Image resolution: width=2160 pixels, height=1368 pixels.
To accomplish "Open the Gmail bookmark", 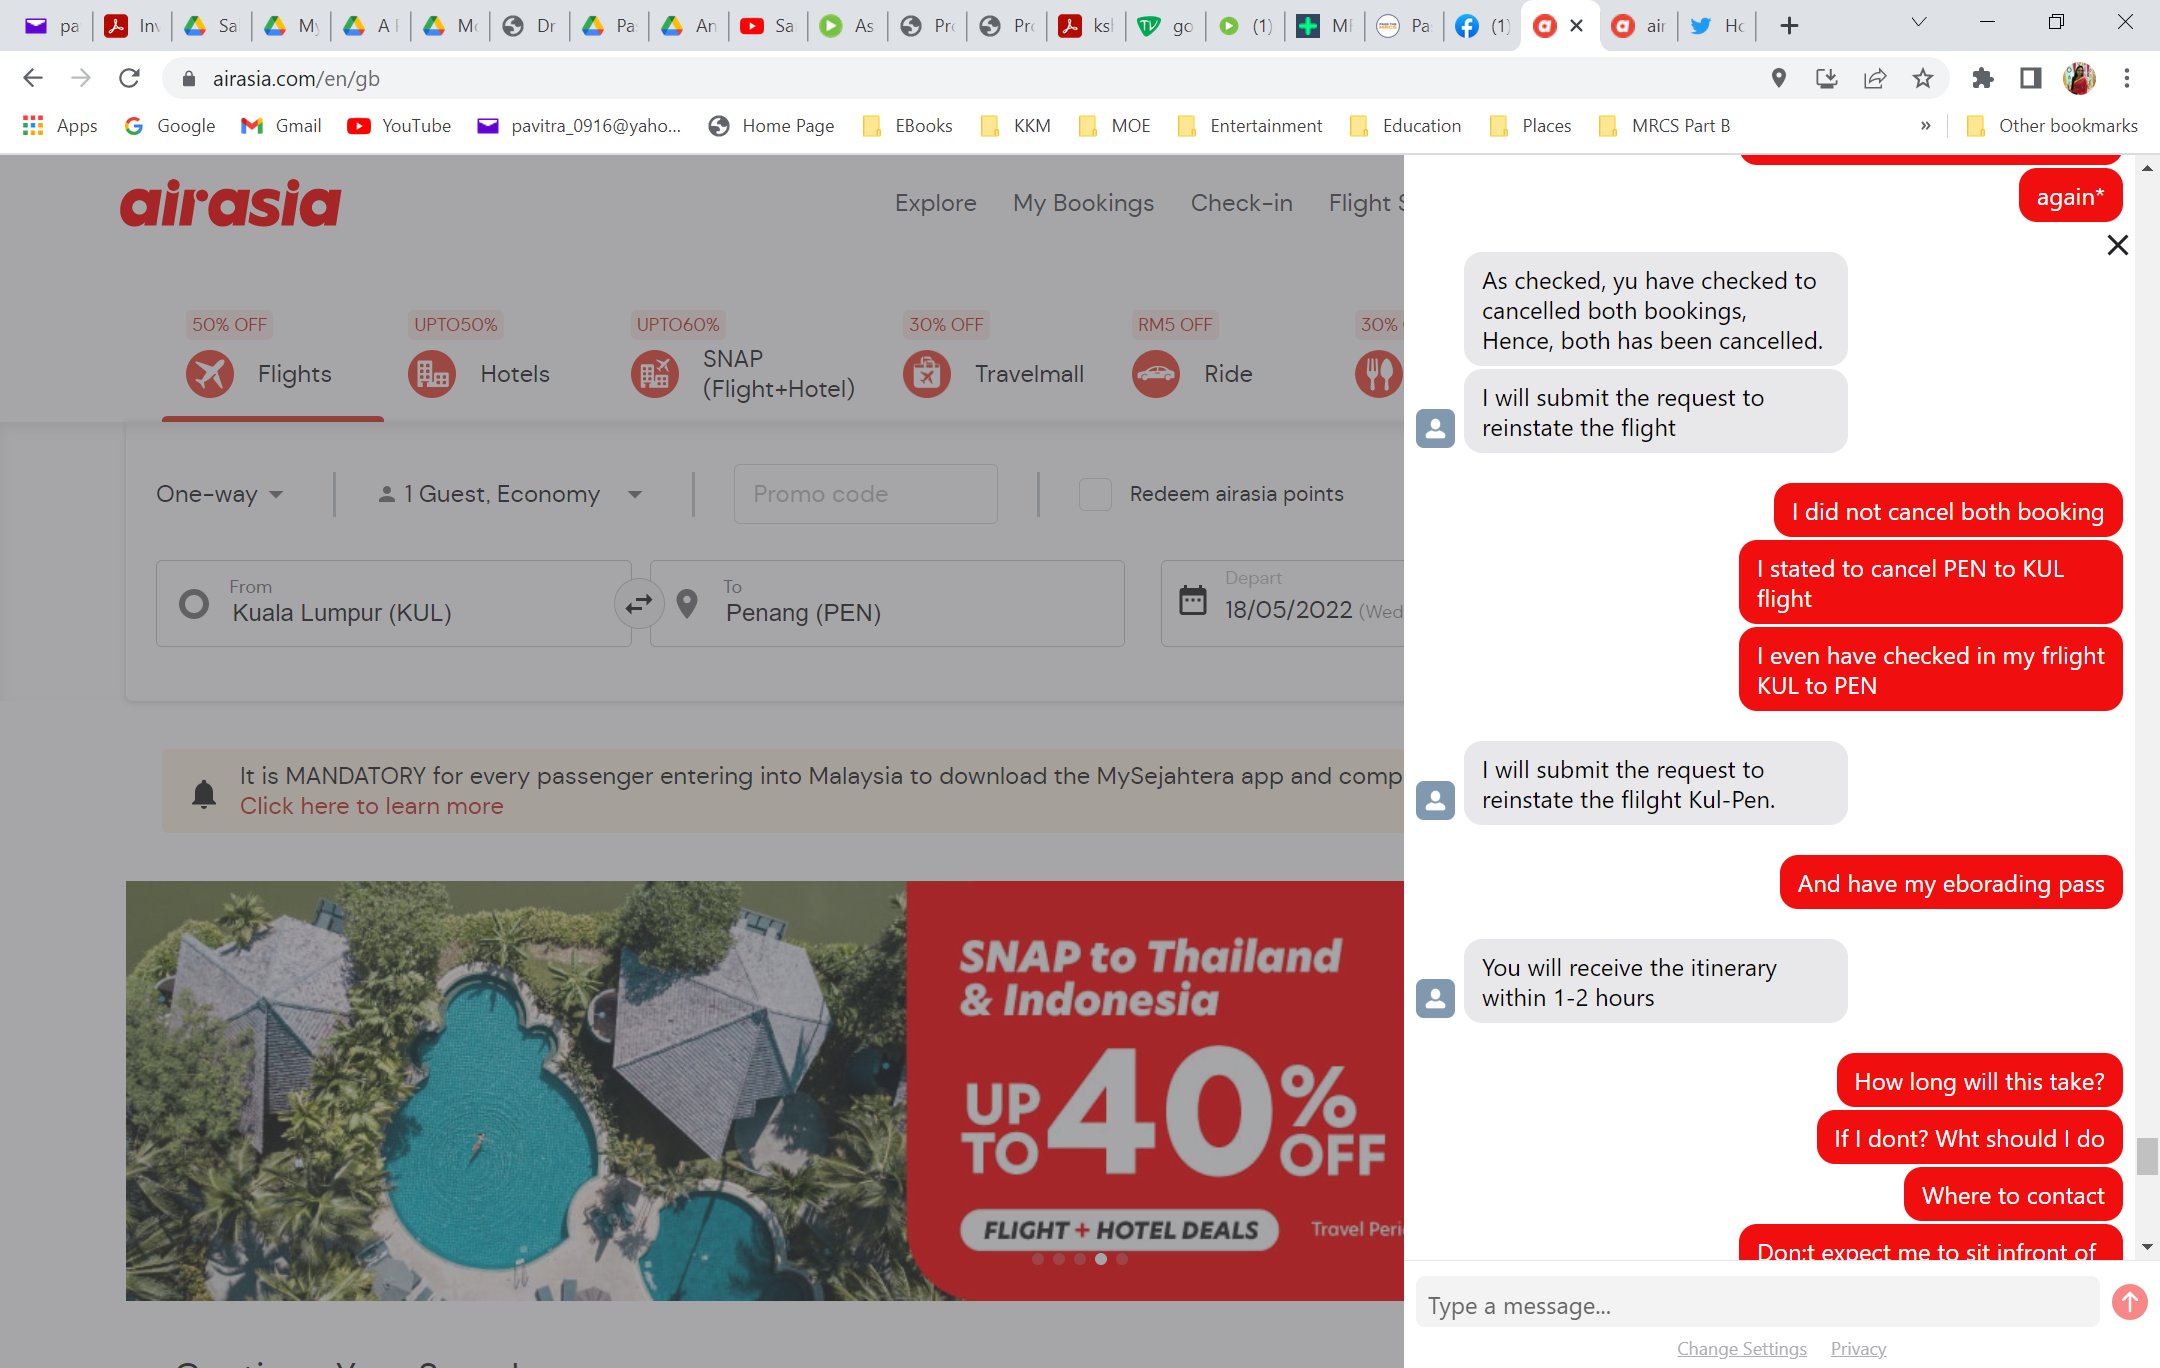I will [281, 126].
